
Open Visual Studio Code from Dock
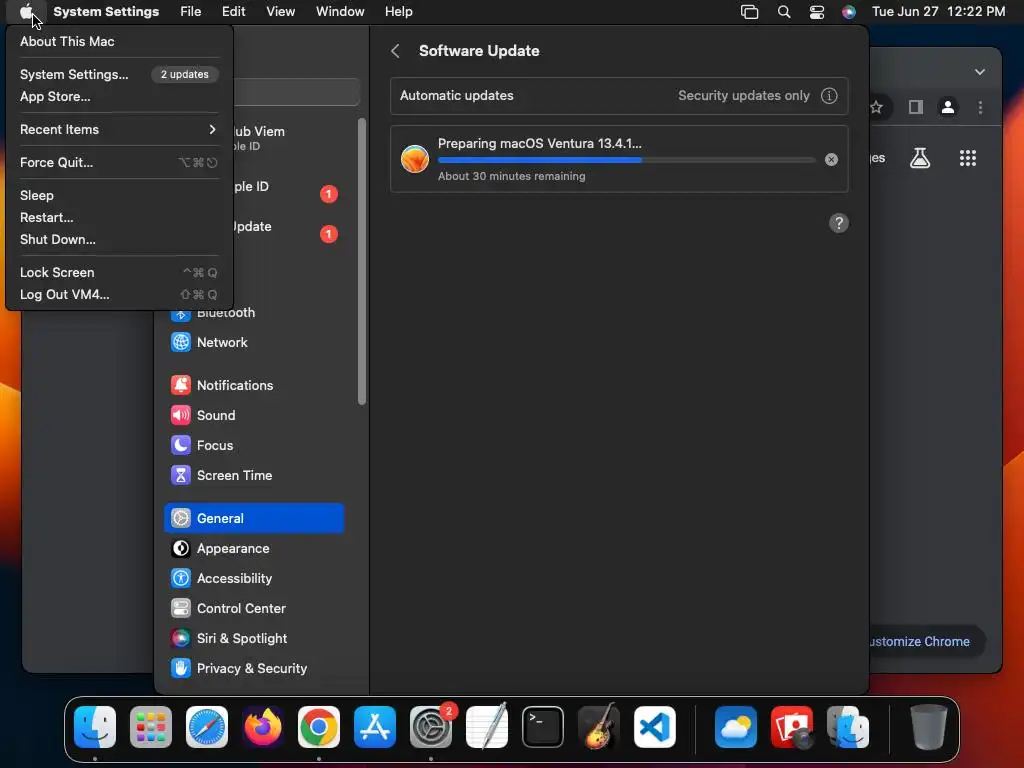click(654, 727)
